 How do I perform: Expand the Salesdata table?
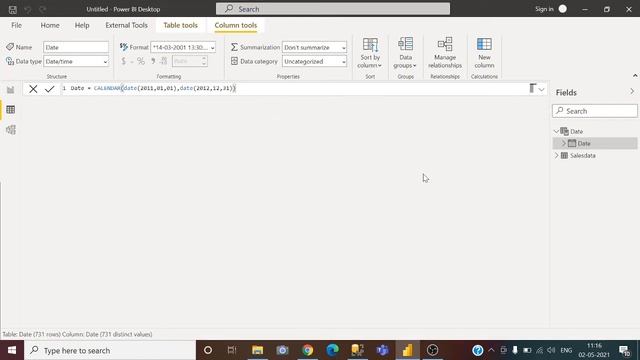pos(556,156)
